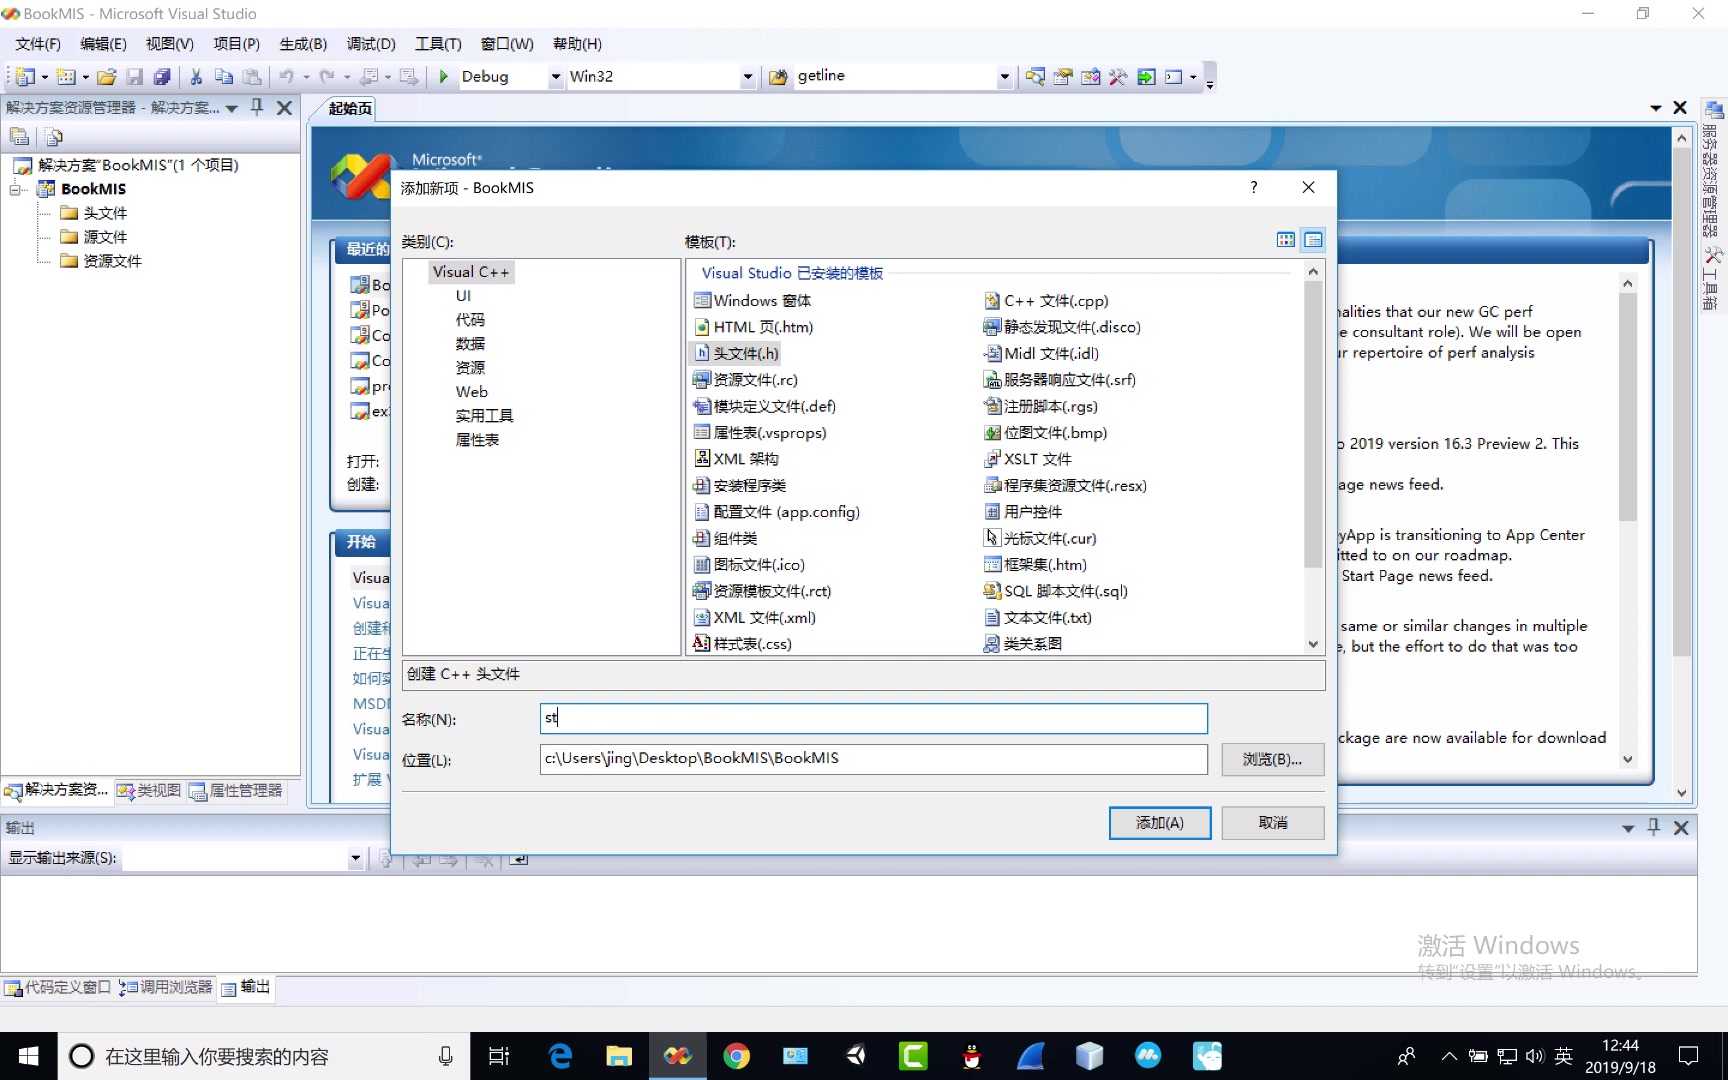Click the Show All Files icon in Solution Explorer
The width and height of the screenshot is (1728, 1080).
(54, 137)
